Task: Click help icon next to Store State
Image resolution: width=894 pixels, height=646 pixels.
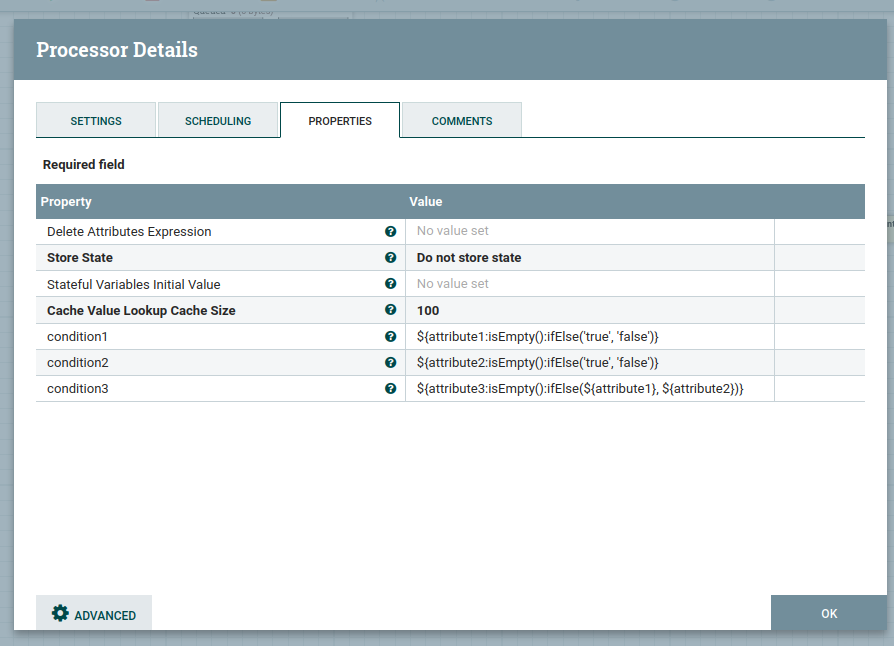Action: click(x=390, y=258)
